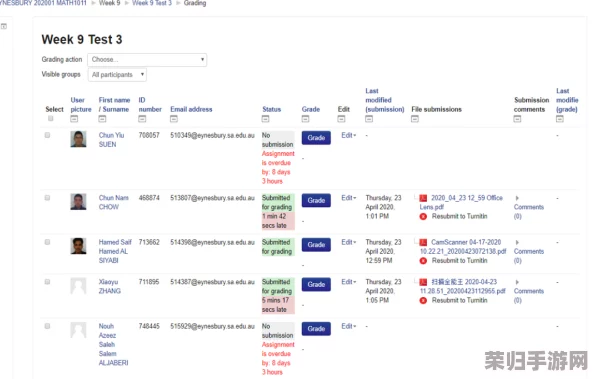Click Grade button for Hamed Saif AL SIYABI

pos(316,245)
